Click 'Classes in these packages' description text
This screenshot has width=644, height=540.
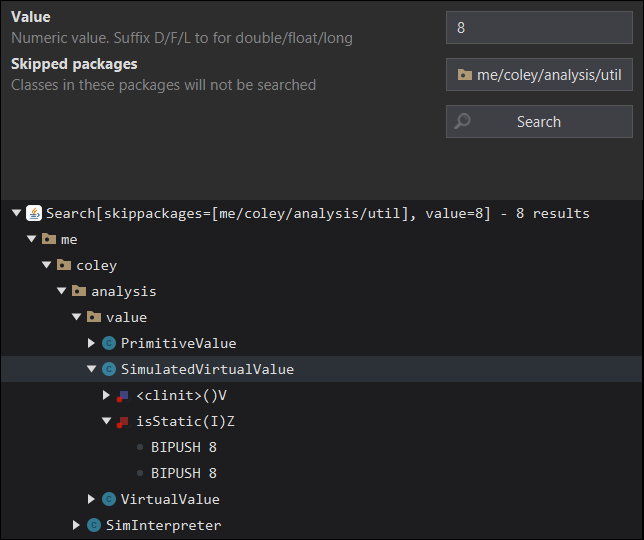coord(163,85)
